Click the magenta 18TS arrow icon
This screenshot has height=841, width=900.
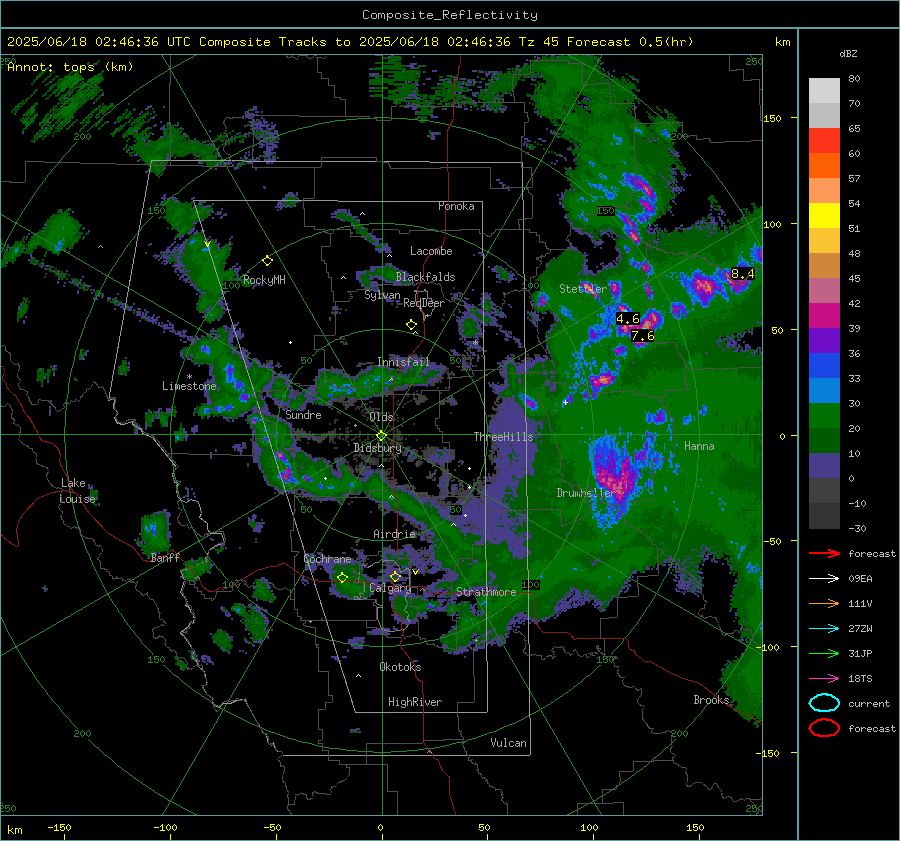824,679
